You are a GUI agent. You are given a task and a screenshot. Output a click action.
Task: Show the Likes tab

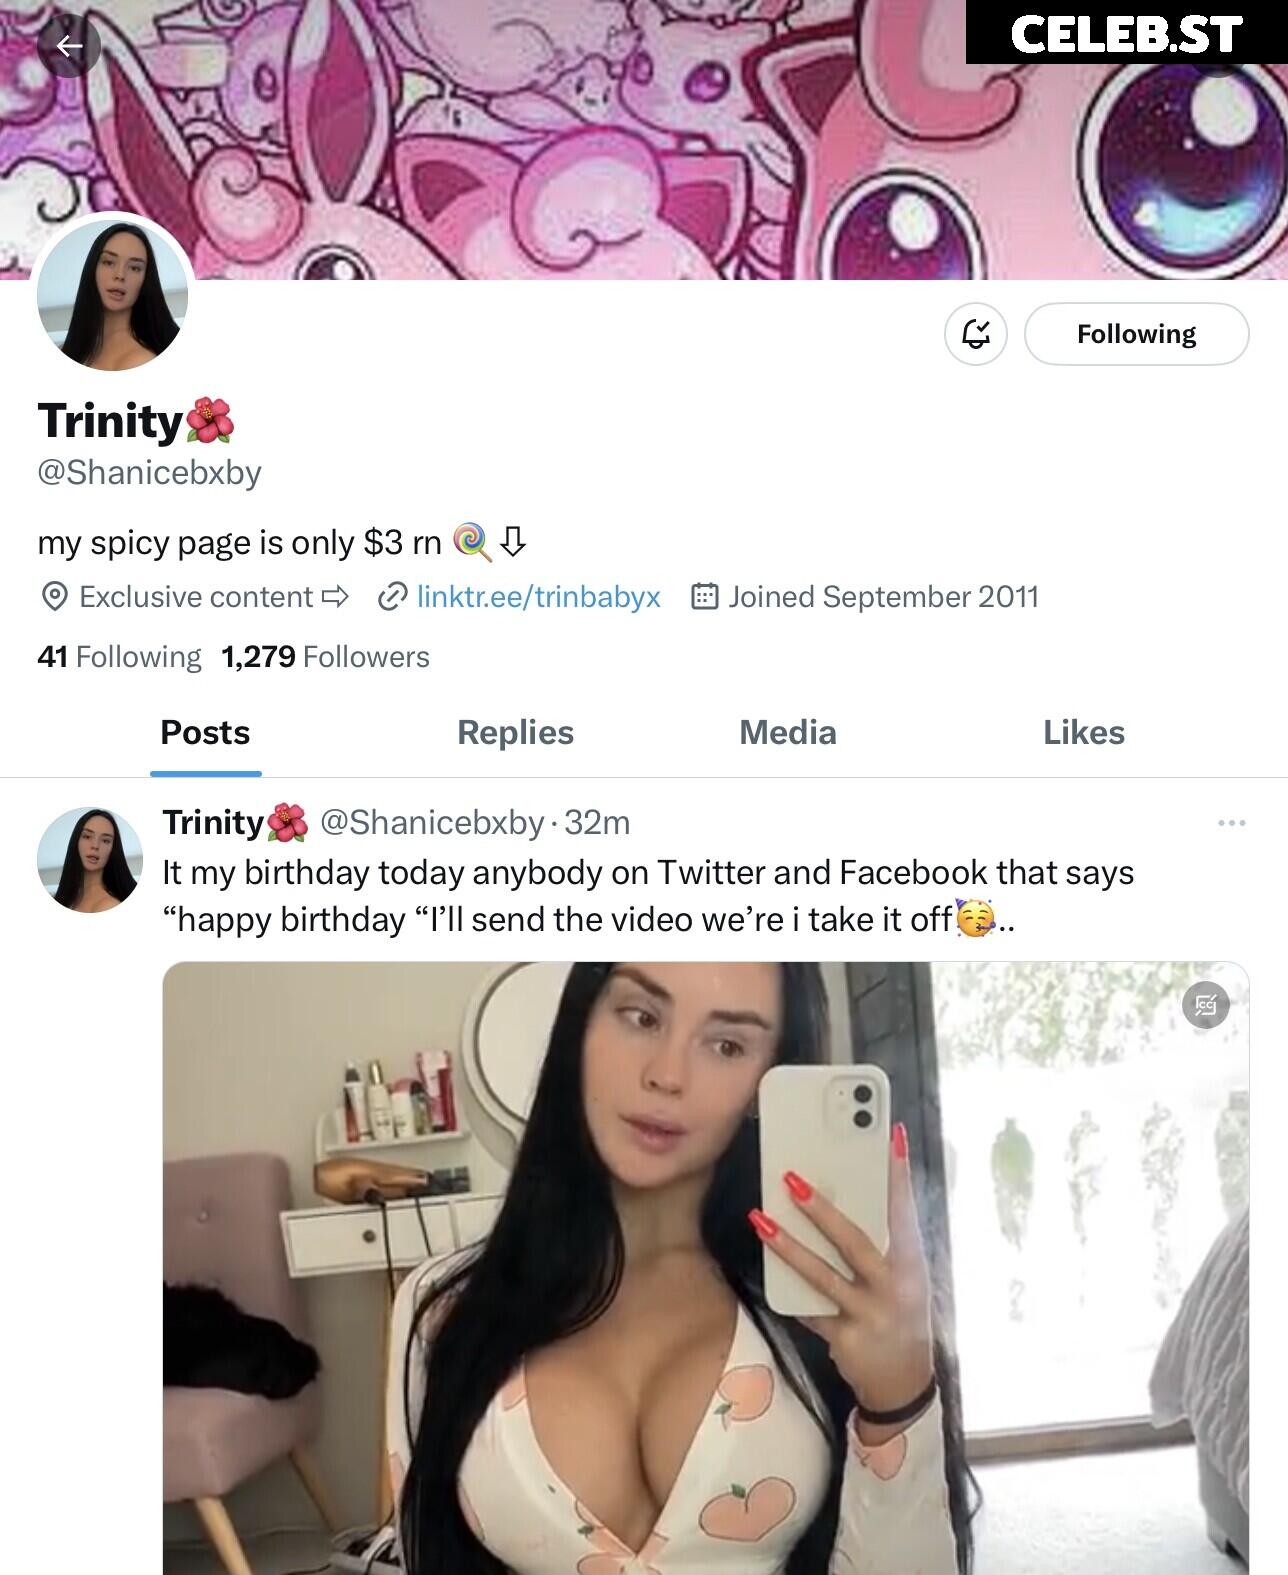pos(1084,732)
